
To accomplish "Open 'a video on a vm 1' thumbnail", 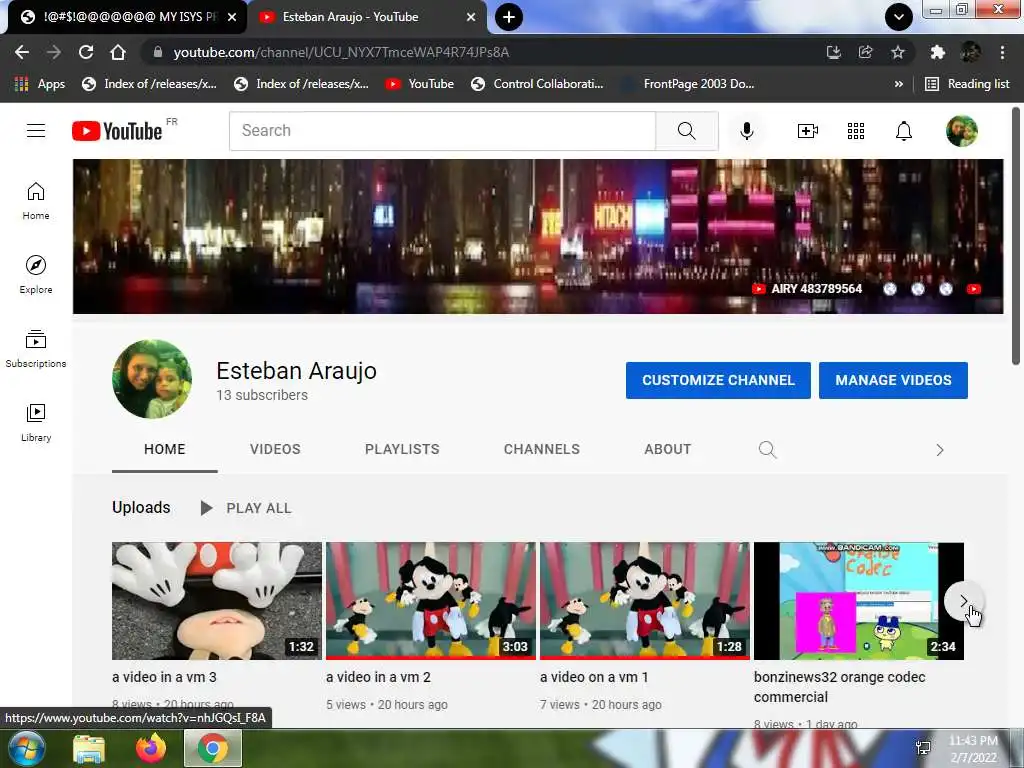I will pos(645,601).
